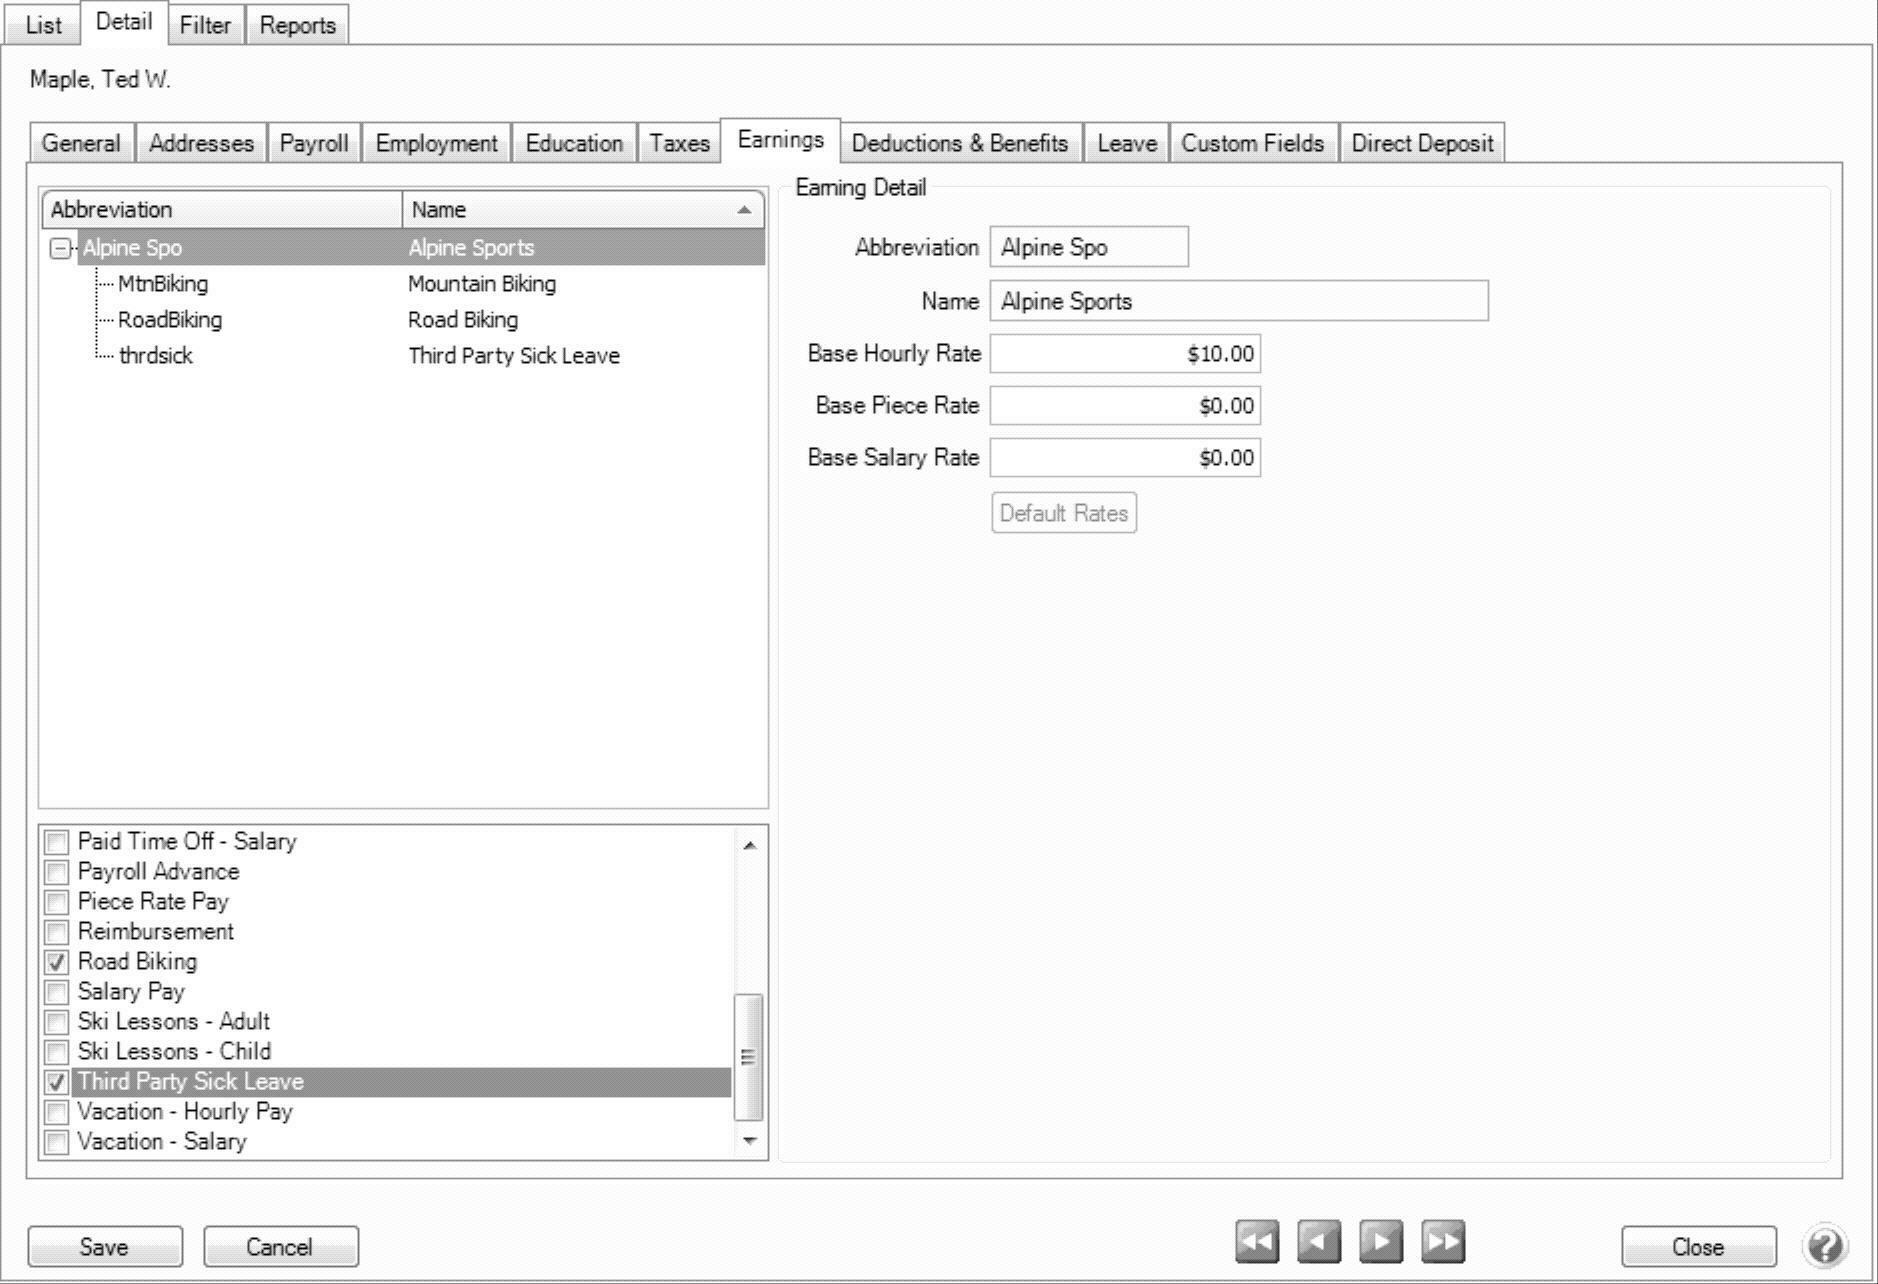
Task: Select the MtnBiking tree item
Action: [x=163, y=284]
